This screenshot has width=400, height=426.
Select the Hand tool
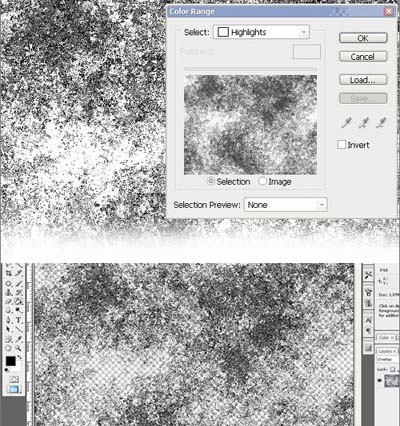(8, 348)
